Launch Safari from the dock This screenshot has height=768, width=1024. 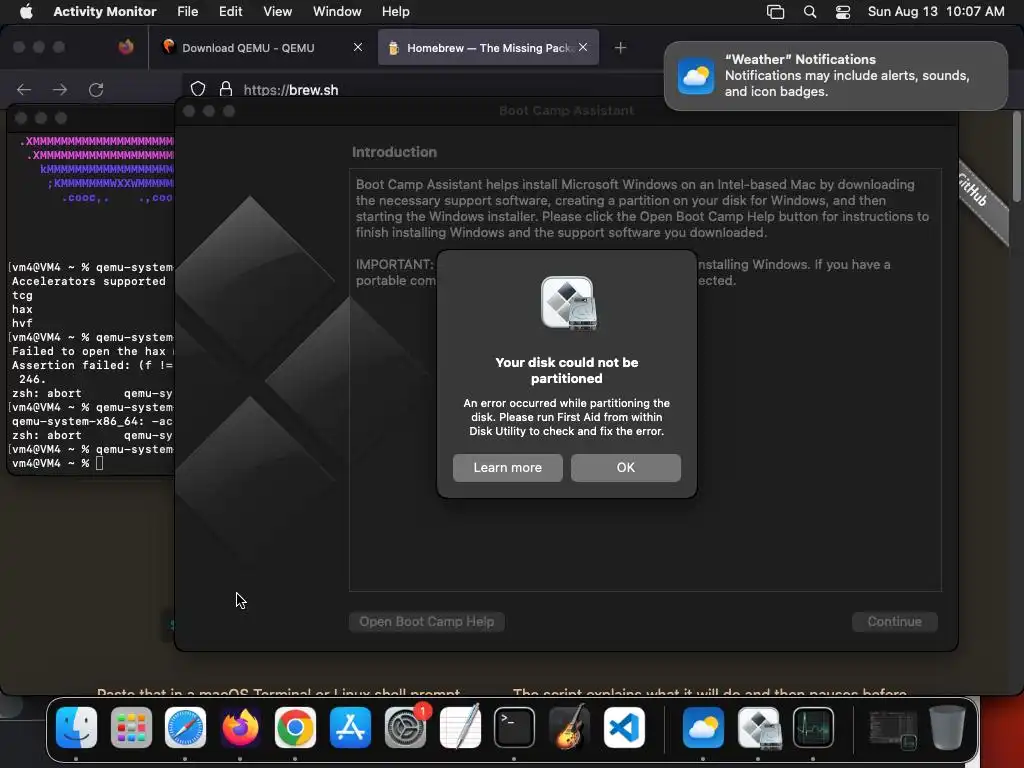point(185,727)
